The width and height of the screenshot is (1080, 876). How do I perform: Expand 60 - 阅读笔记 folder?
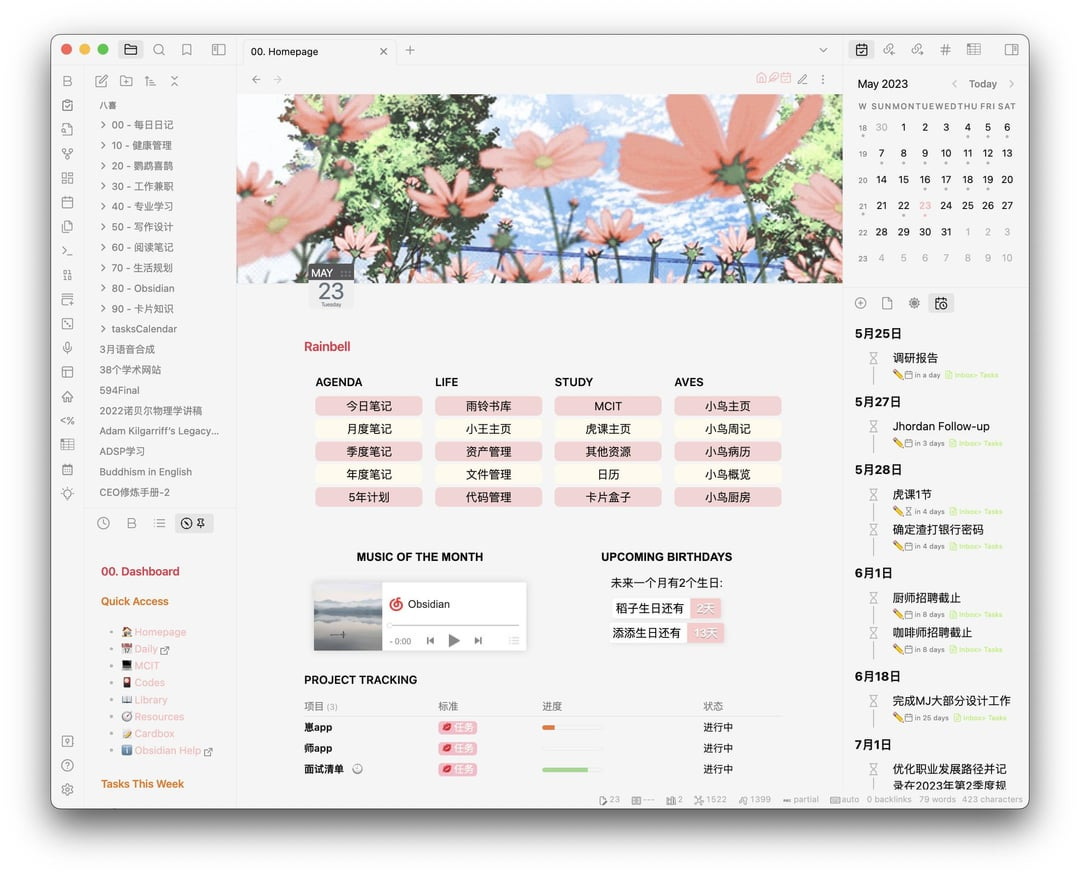point(103,247)
